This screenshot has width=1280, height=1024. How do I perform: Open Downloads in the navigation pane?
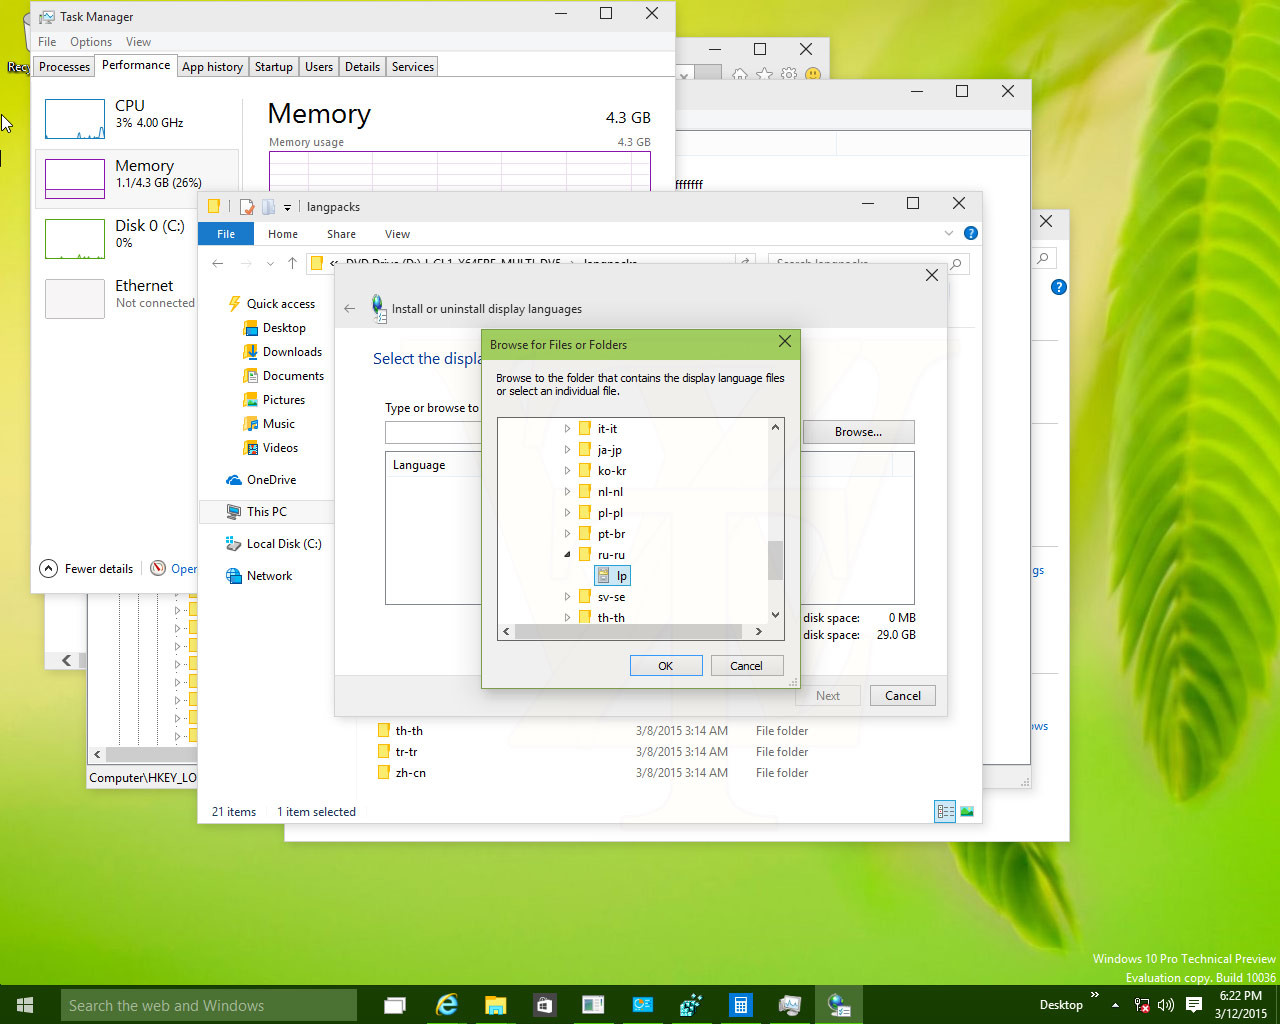283,352
